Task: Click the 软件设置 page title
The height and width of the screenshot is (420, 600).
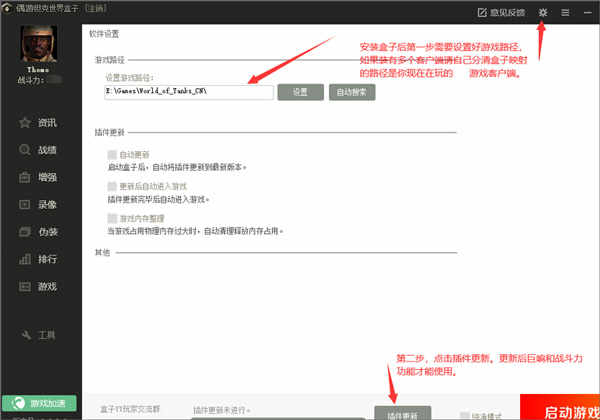Action: [104, 34]
